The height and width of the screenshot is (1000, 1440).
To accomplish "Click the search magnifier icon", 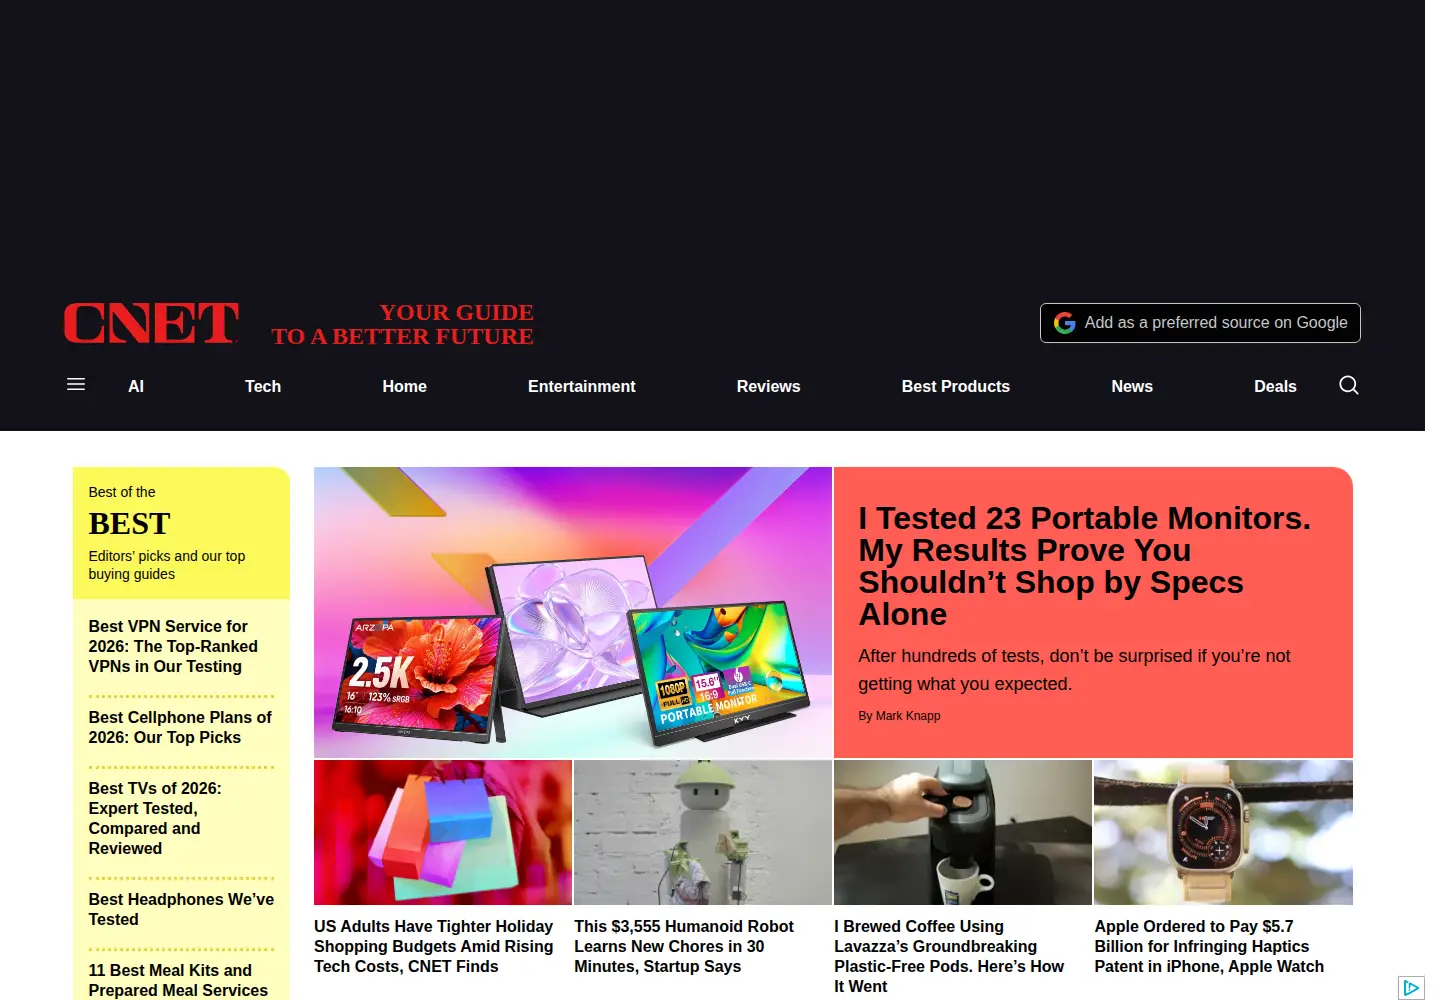I will tap(1348, 385).
